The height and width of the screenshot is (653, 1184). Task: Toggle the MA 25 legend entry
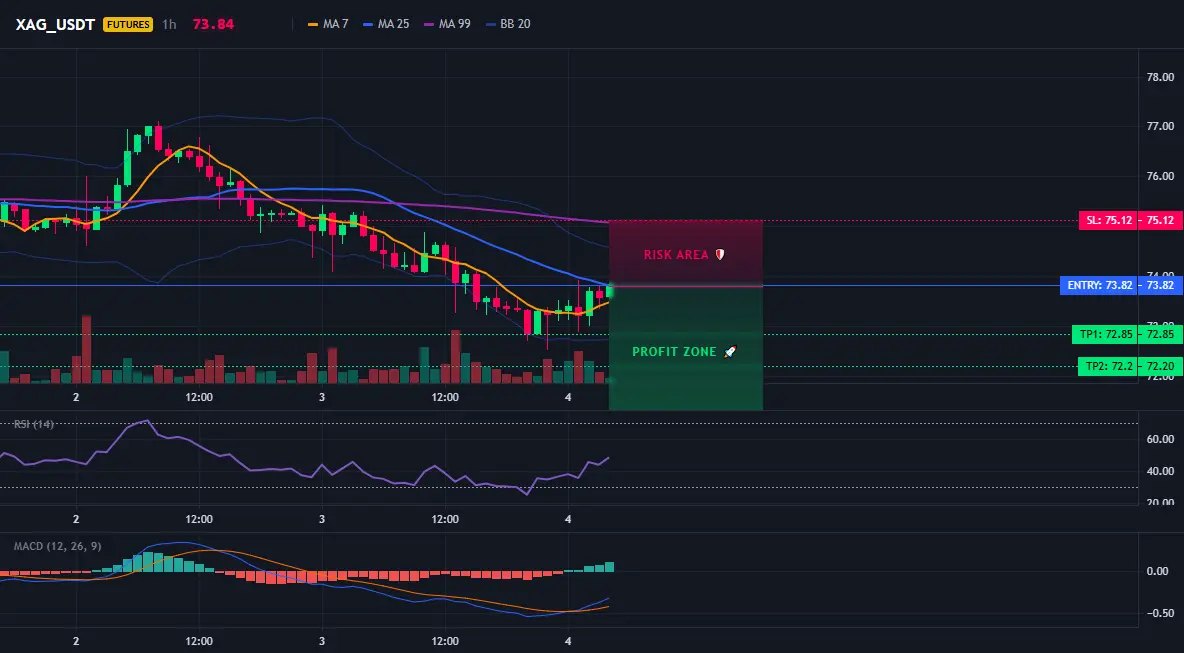point(387,24)
